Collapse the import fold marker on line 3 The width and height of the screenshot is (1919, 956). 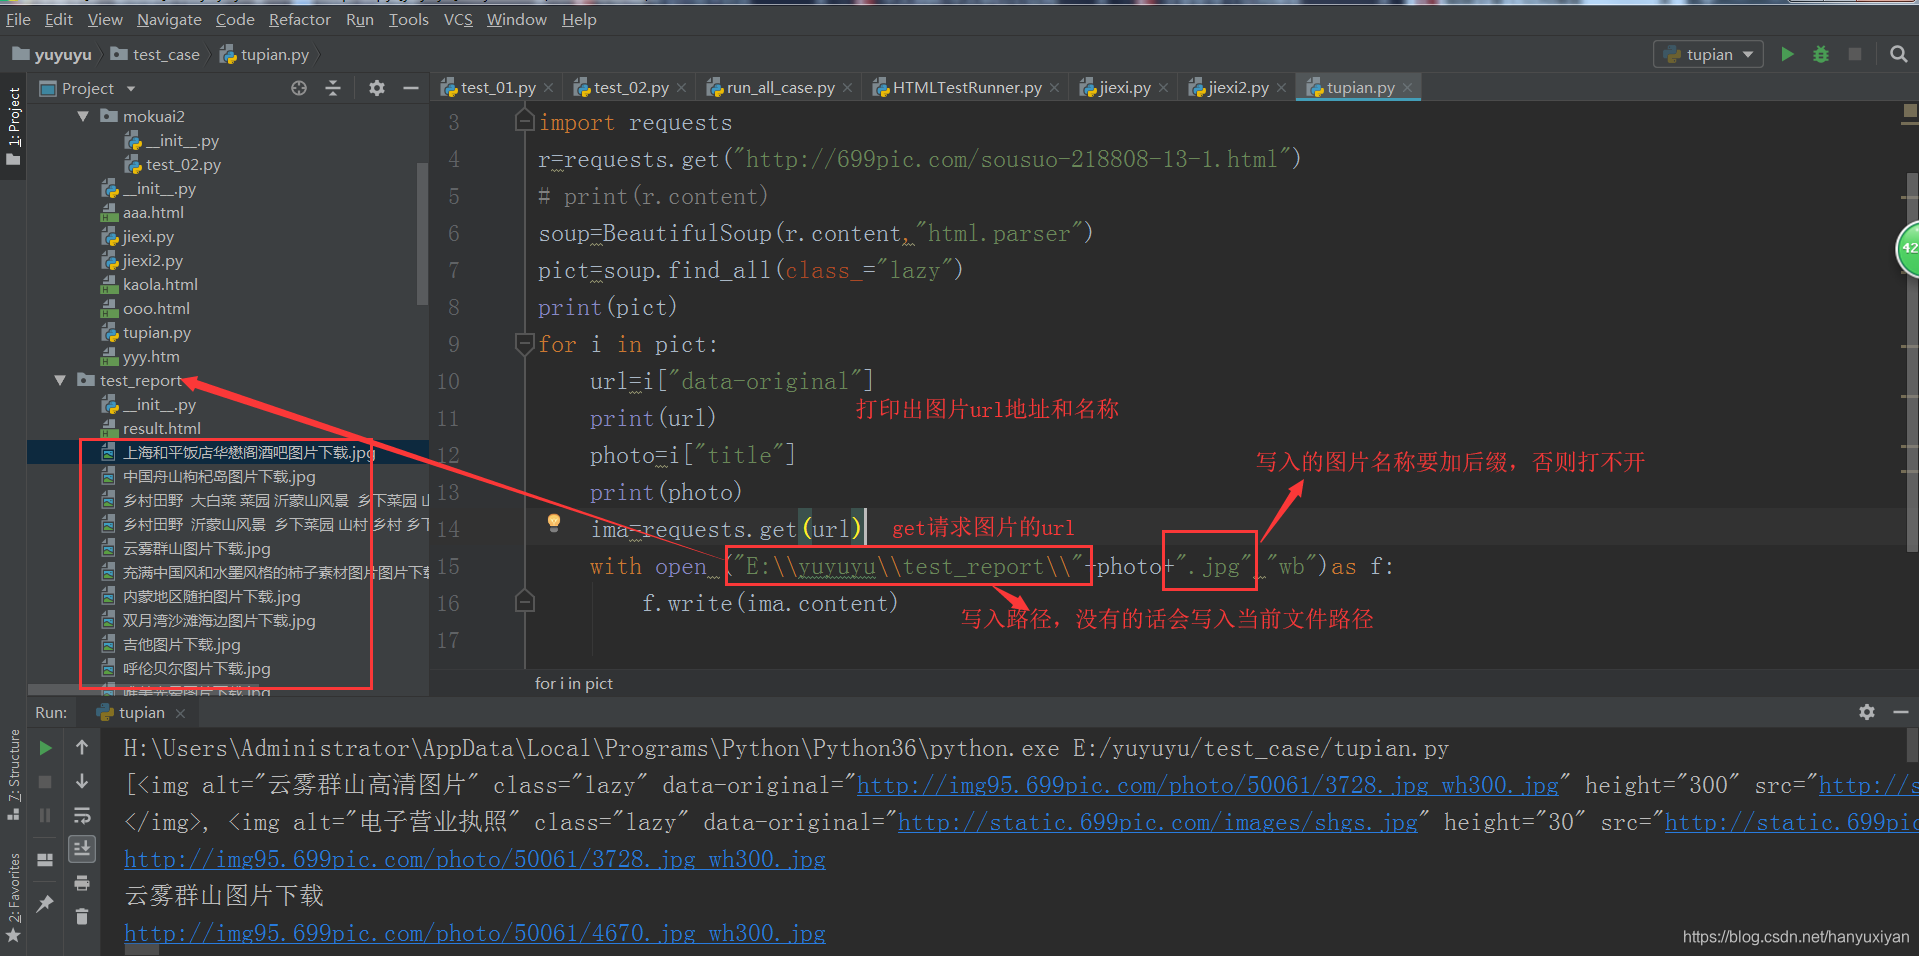524,121
